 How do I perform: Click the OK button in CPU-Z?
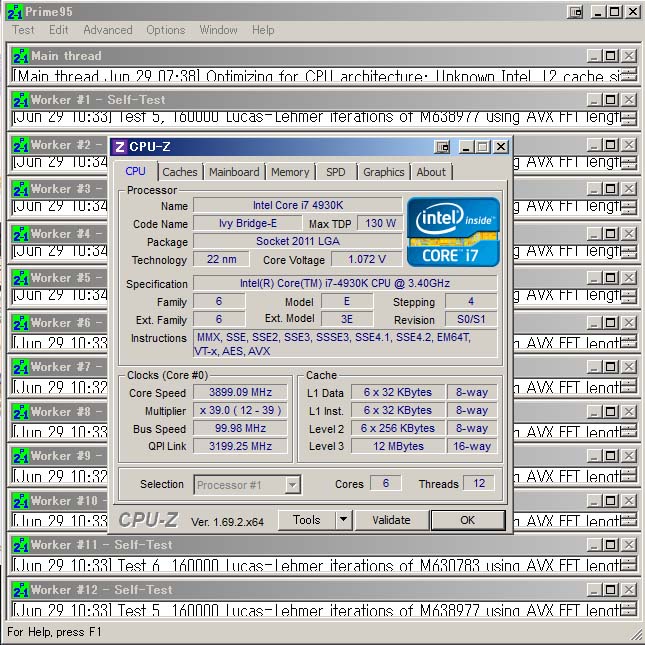click(467, 520)
